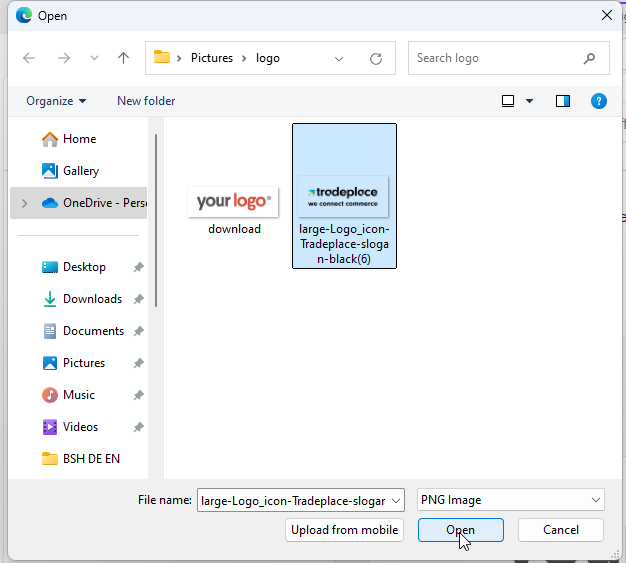
Task: Toggle the preview pane
Action: 563,101
